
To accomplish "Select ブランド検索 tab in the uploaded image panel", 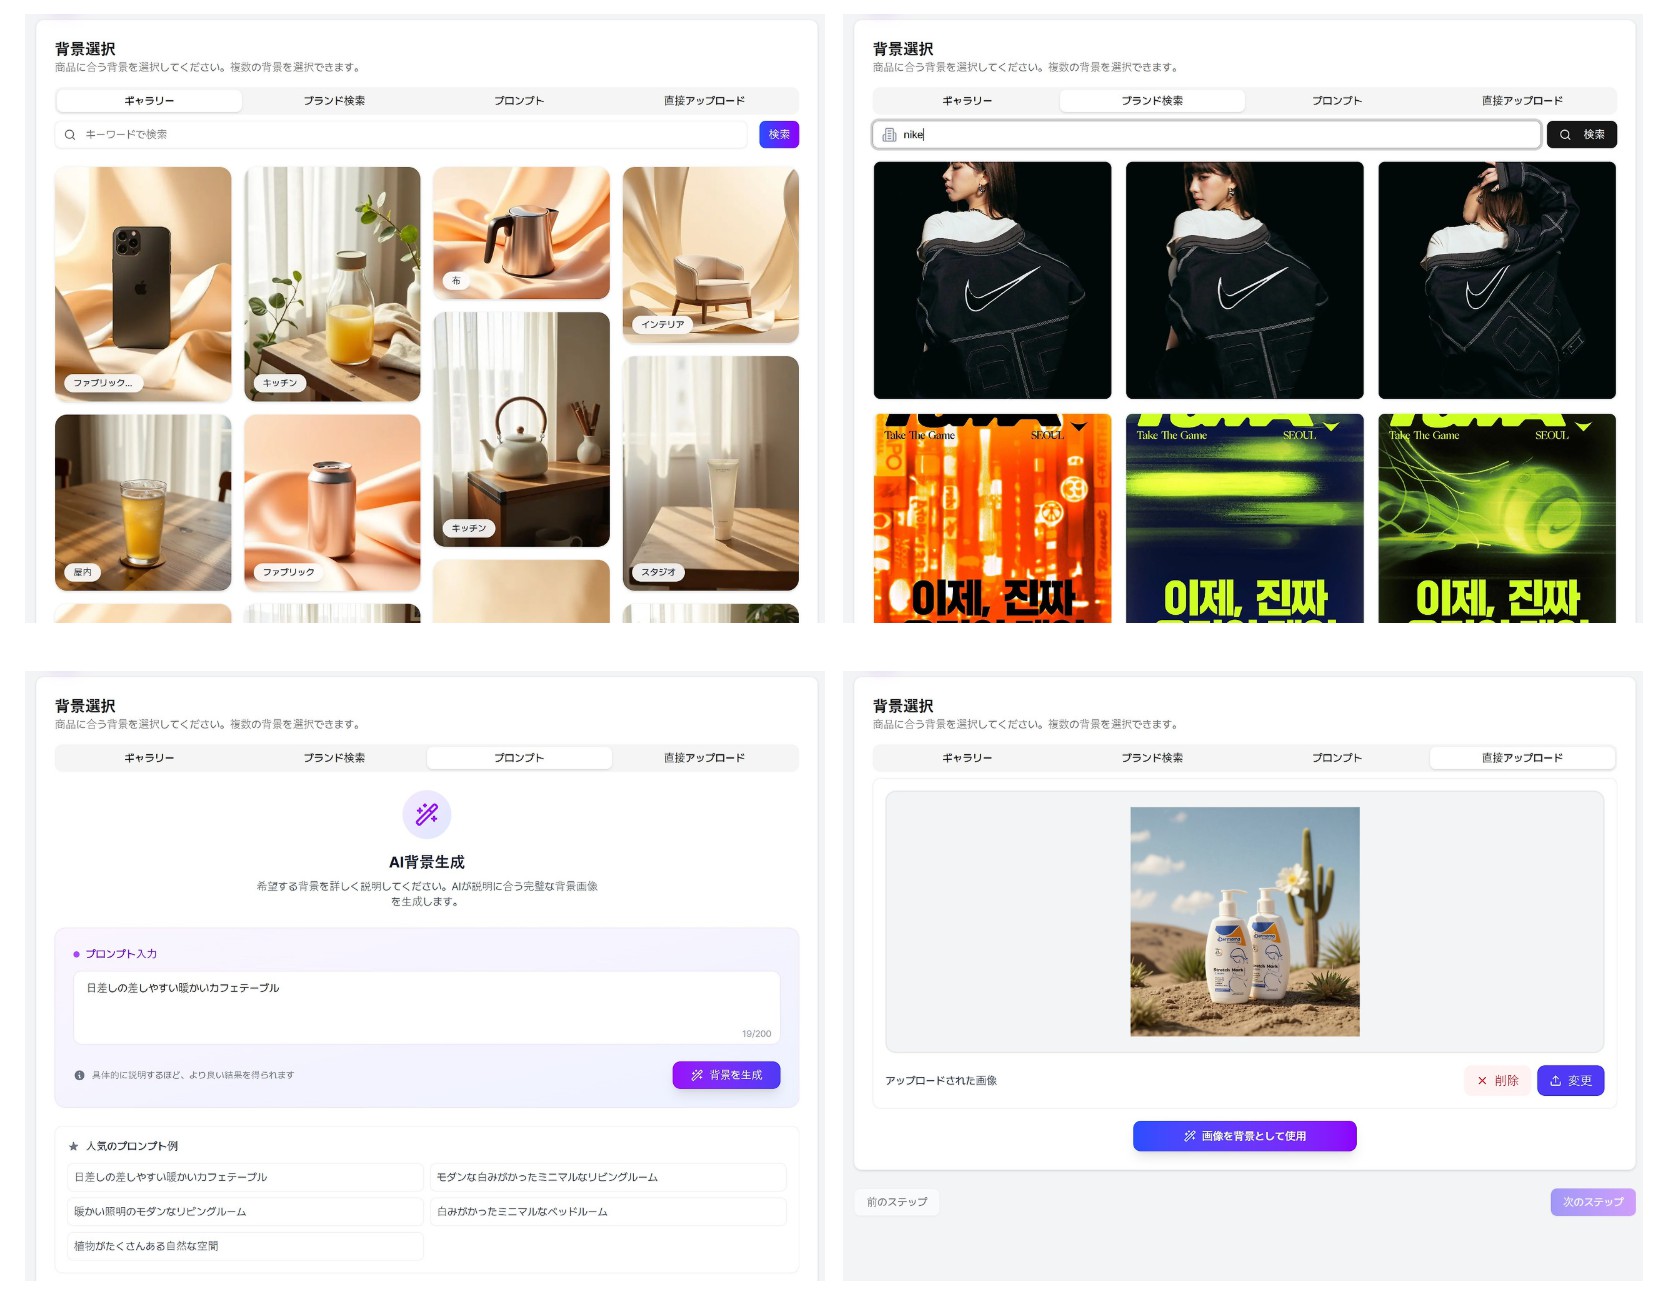I will (x=1152, y=758).
